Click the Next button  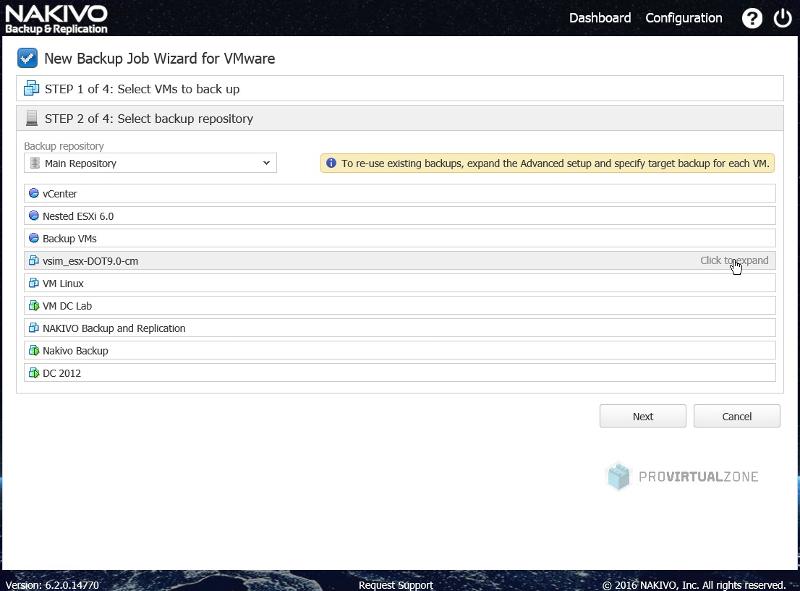[x=643, y=416]
